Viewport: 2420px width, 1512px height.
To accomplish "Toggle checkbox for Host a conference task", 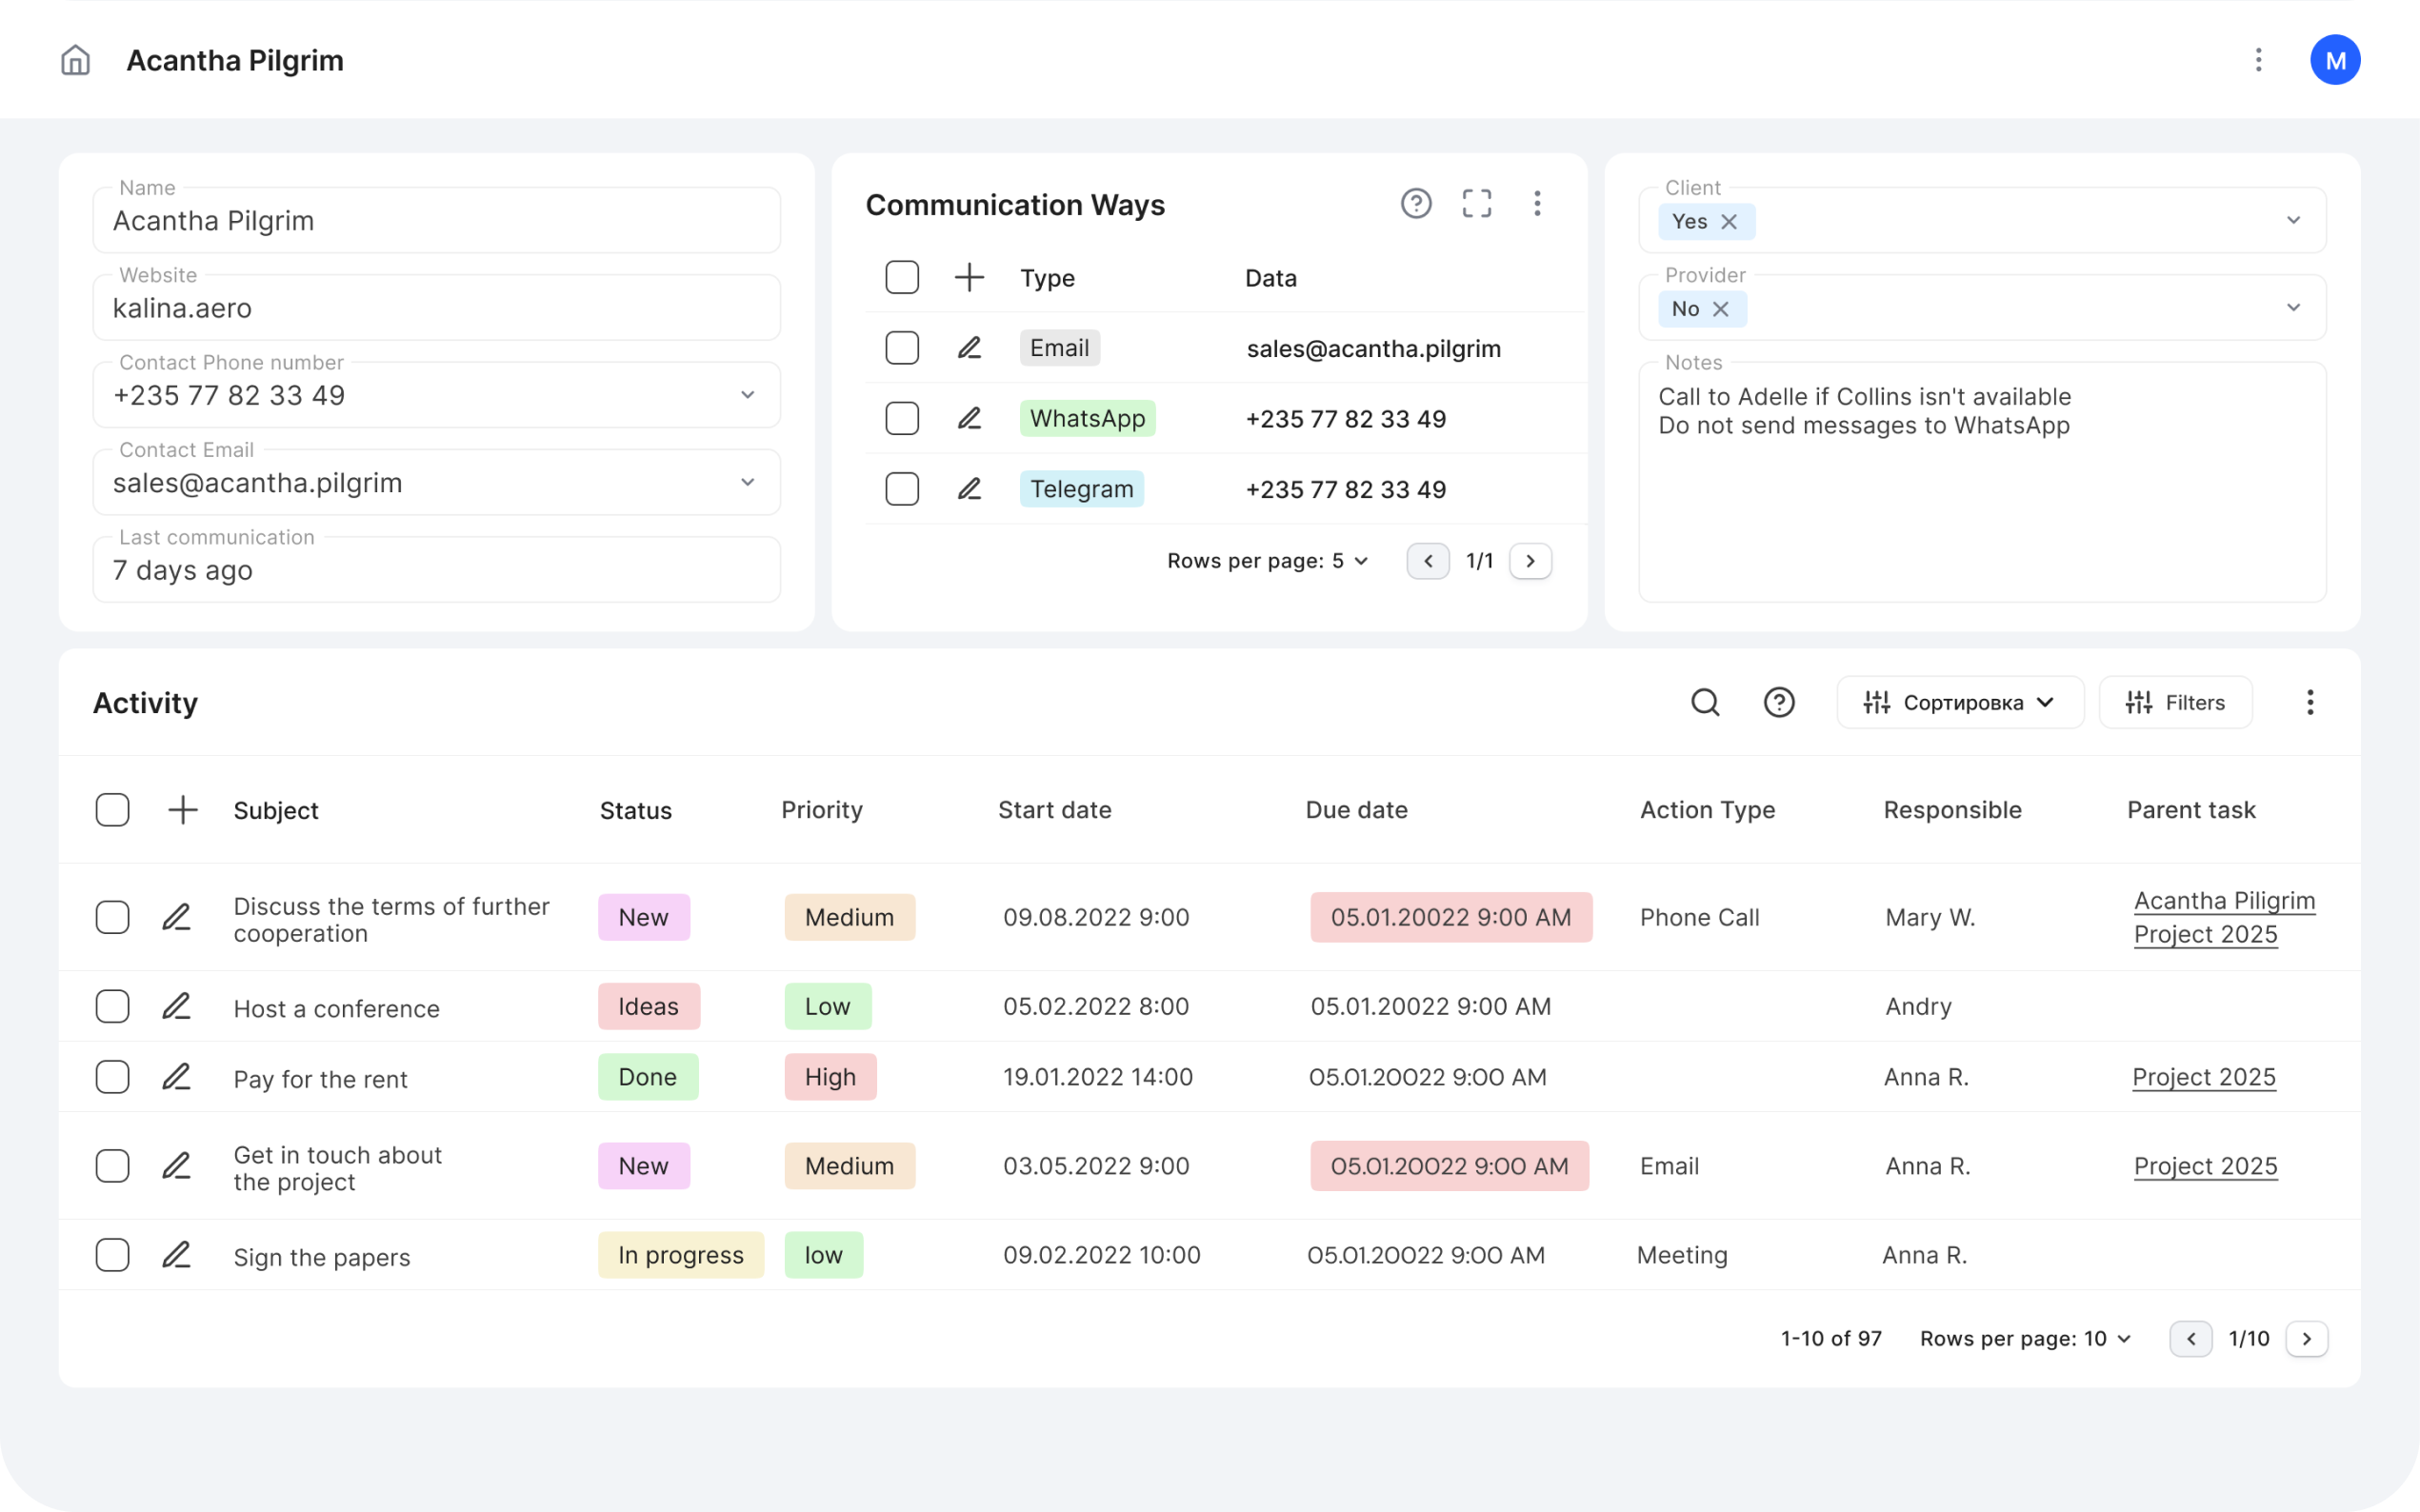I will pyautogui.click(x=111, y=1006).
